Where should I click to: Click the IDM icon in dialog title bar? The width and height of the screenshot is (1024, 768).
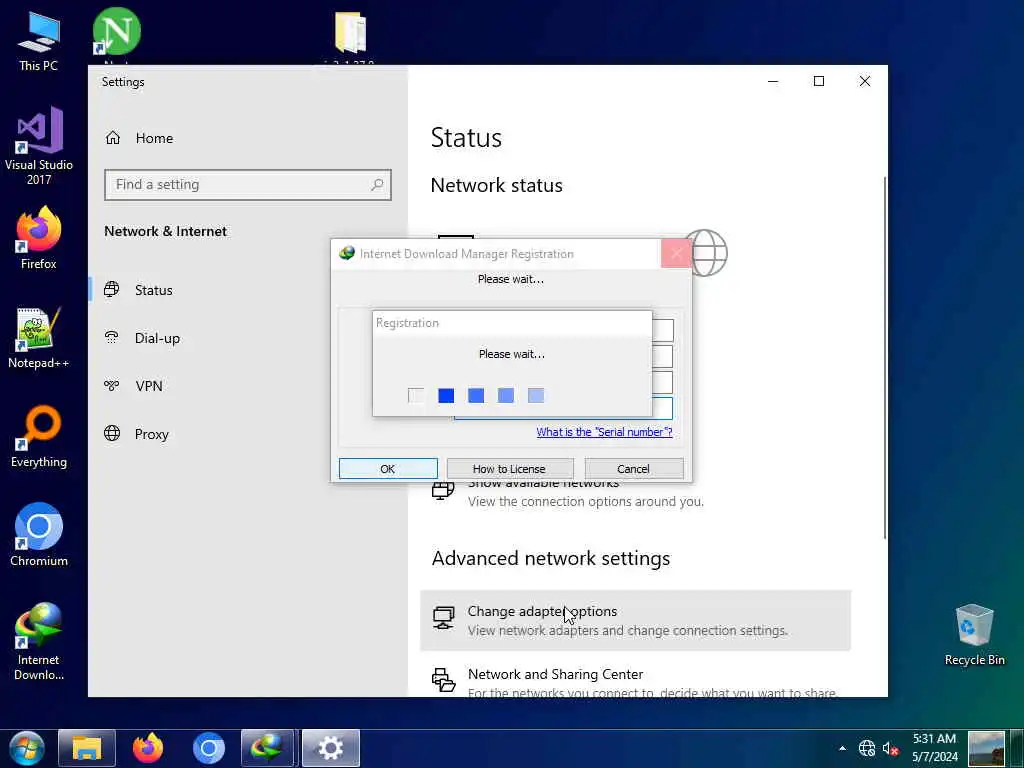coord(347,253)
